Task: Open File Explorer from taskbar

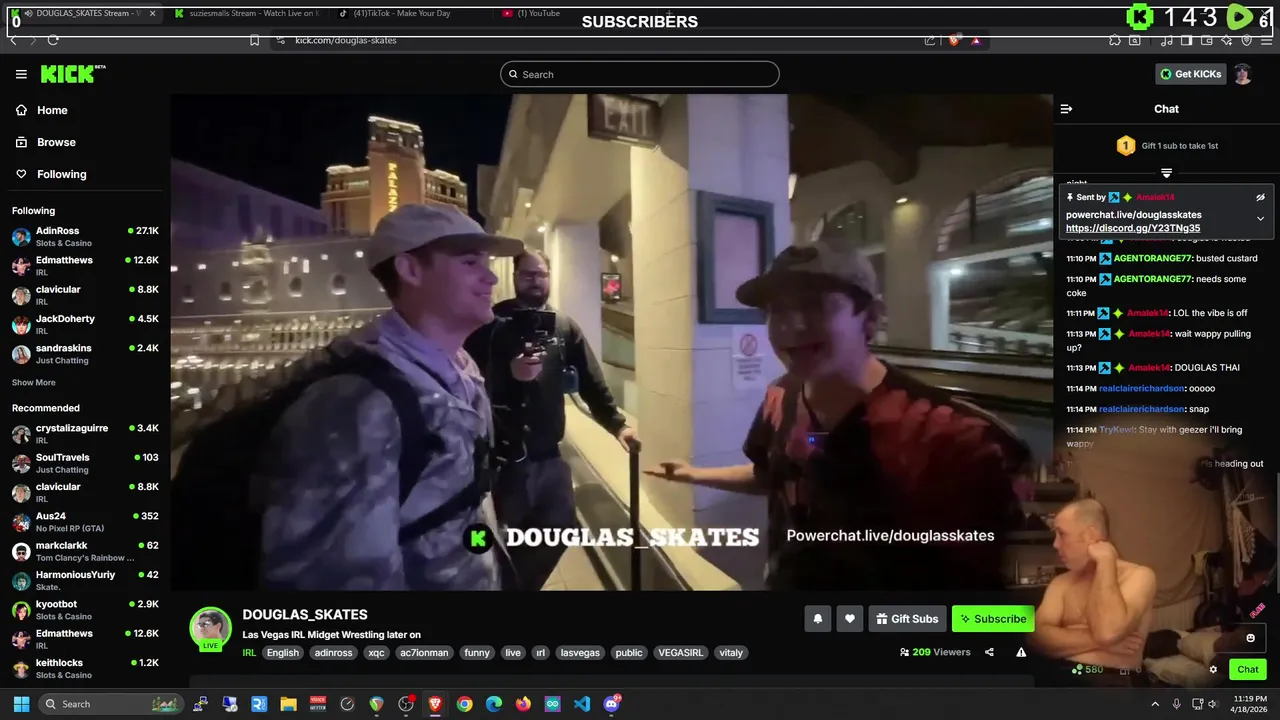Action: [288, 704]
